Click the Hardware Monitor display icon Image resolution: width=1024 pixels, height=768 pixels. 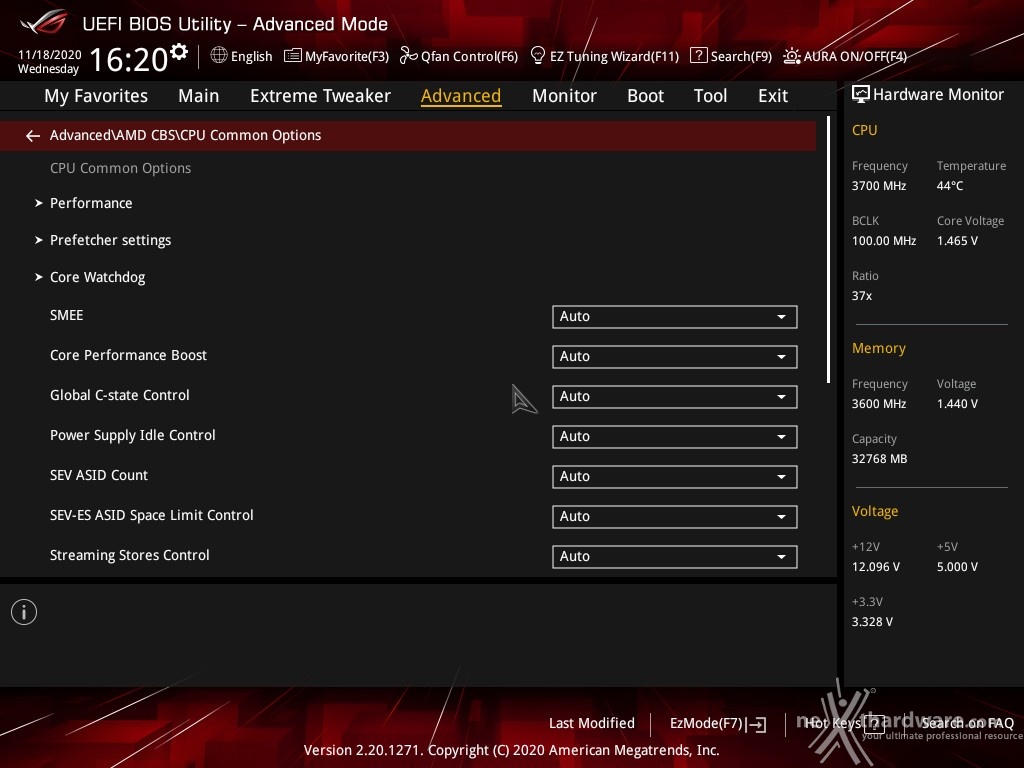tap(861, 94)
